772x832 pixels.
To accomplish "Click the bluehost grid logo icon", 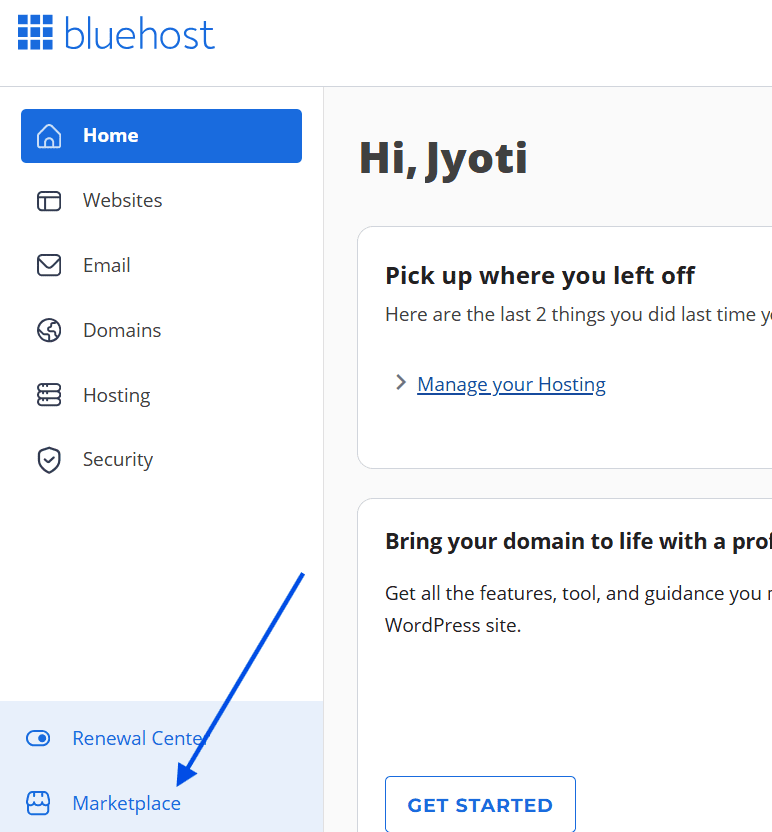I will click(35, 33).
